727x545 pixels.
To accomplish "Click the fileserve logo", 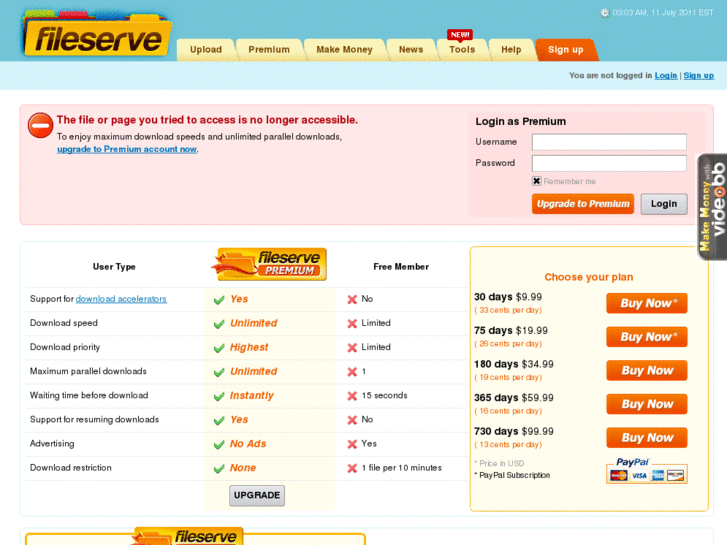I will tap(97, 35).
